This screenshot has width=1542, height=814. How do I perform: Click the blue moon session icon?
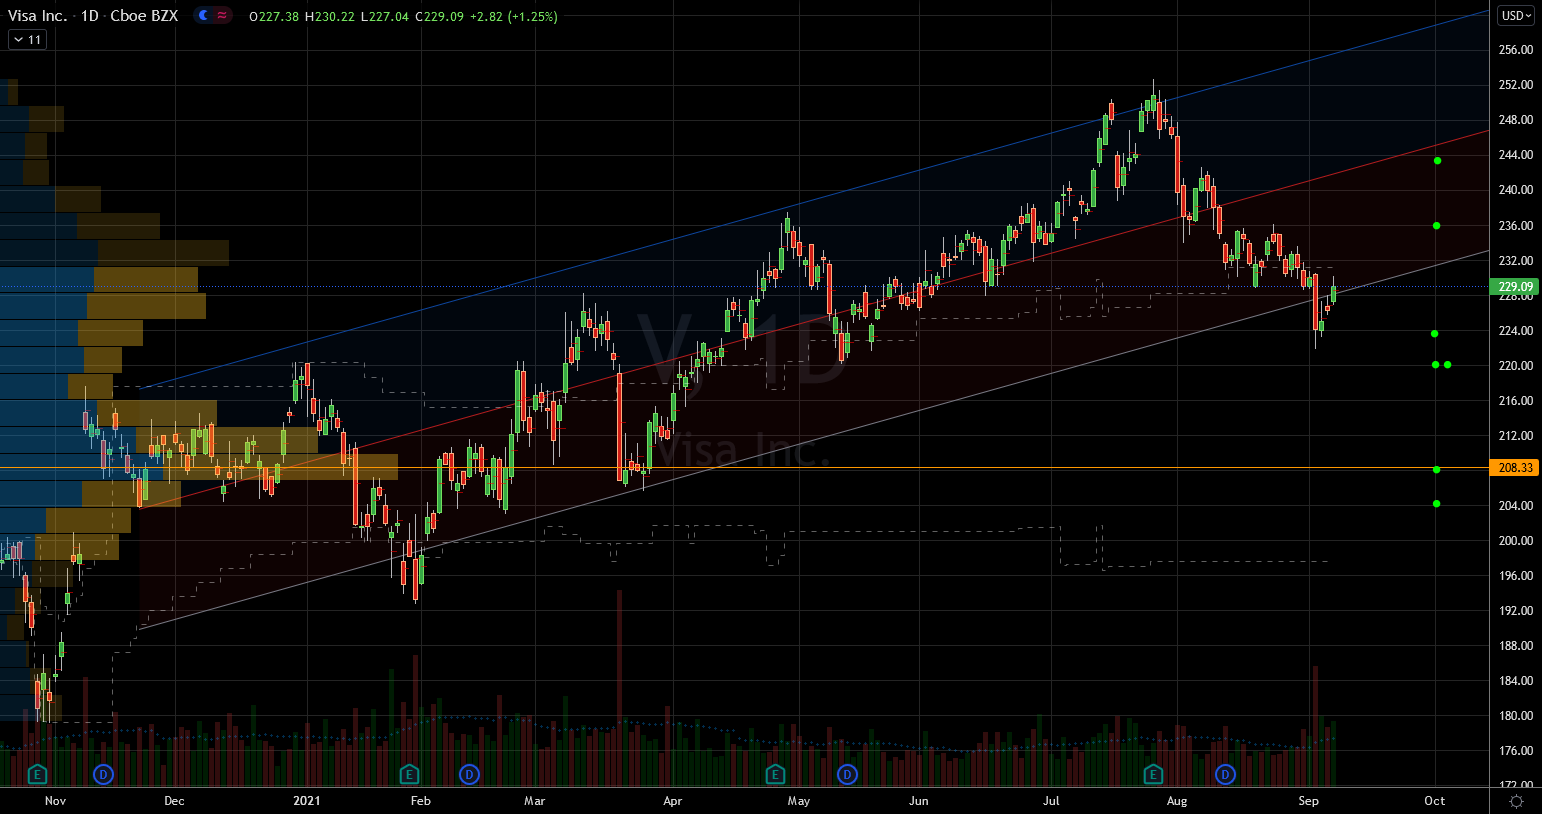(x=204, y=16)
